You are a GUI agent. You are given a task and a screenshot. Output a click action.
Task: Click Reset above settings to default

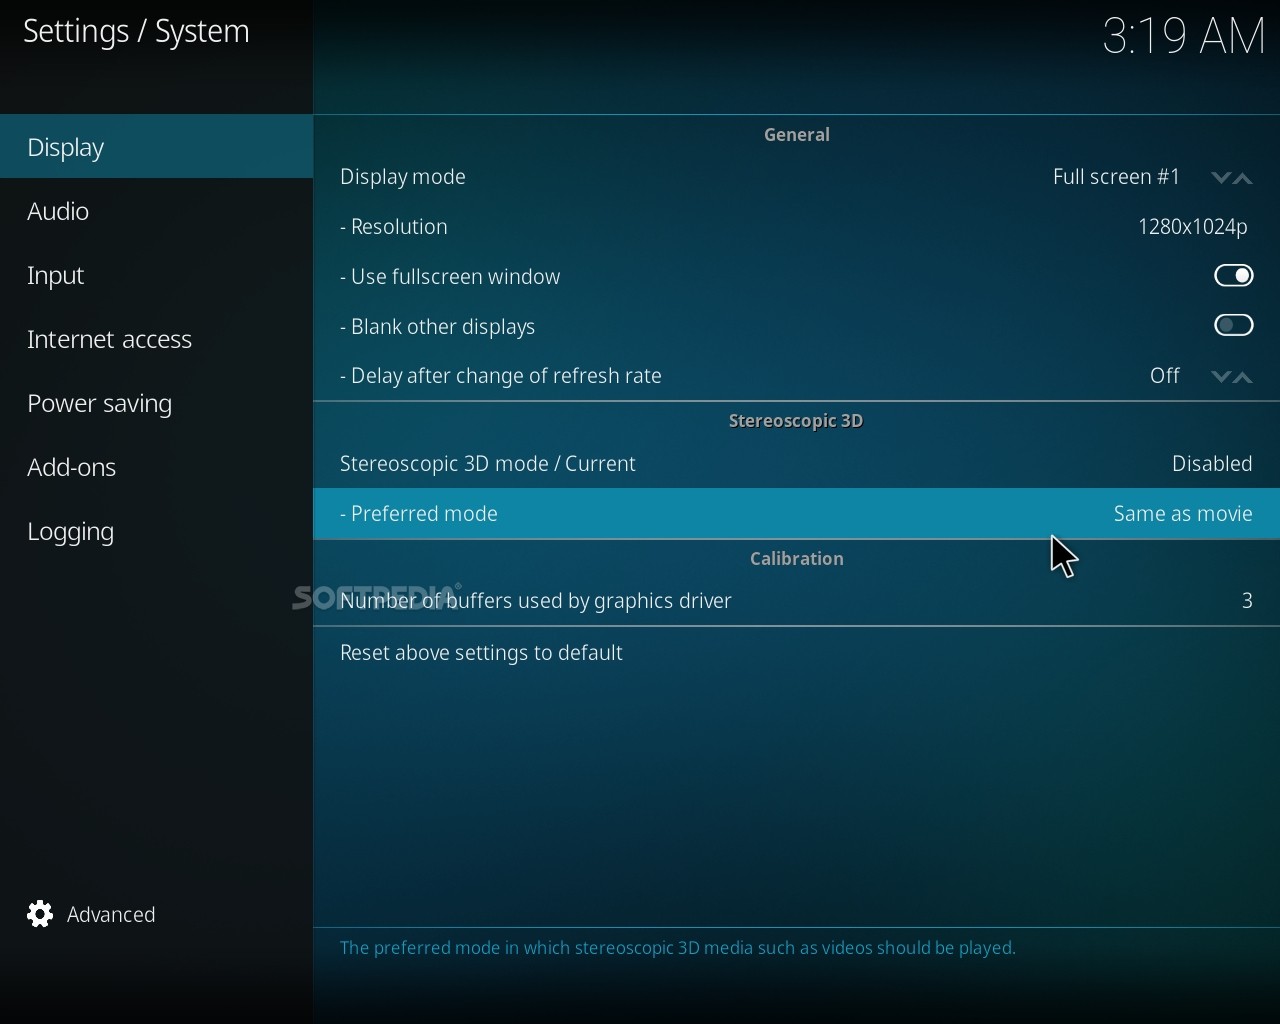tap(797, 653)
